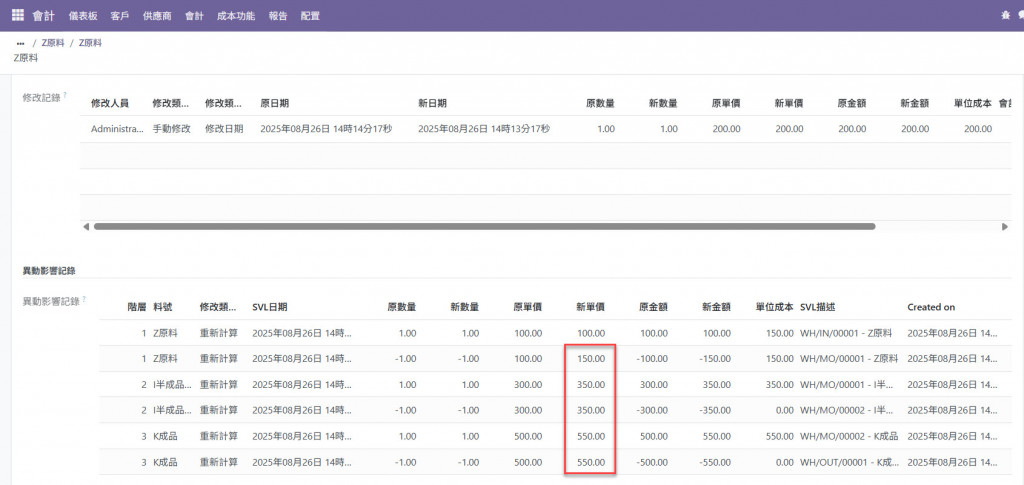1024x485 pixels.
Task: Sort by SVL日期 column header
Action: pos(270,307)
